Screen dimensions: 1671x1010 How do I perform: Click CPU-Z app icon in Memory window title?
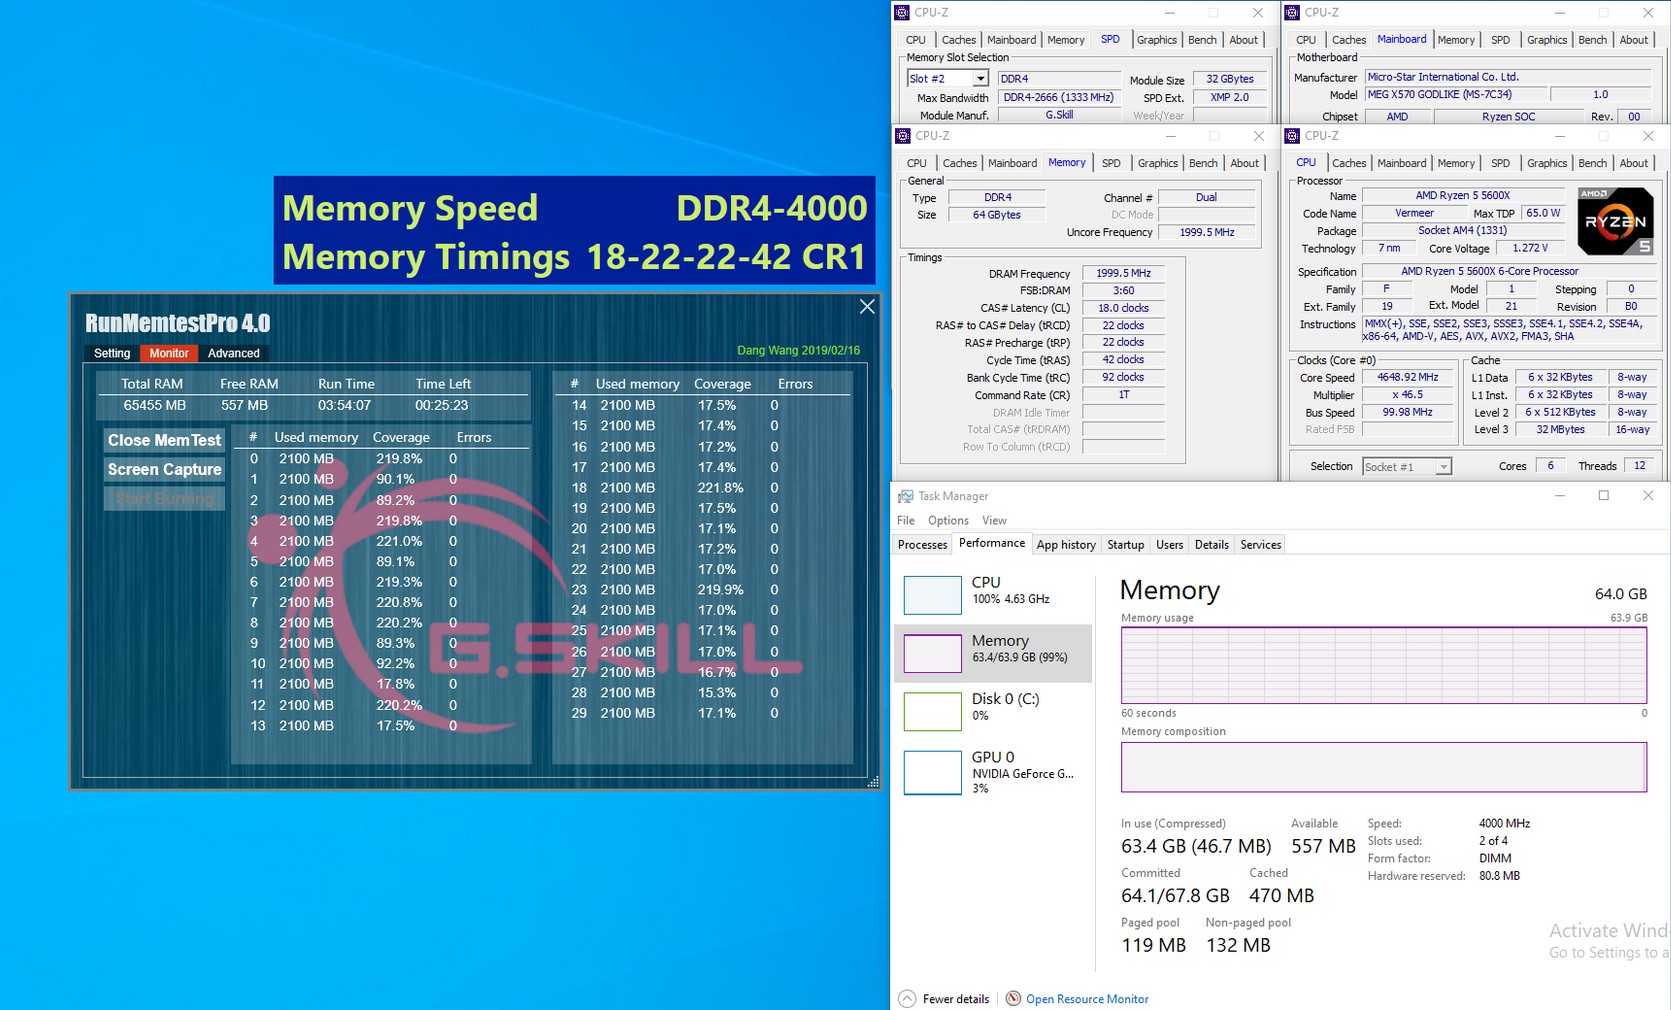[902, 136]
